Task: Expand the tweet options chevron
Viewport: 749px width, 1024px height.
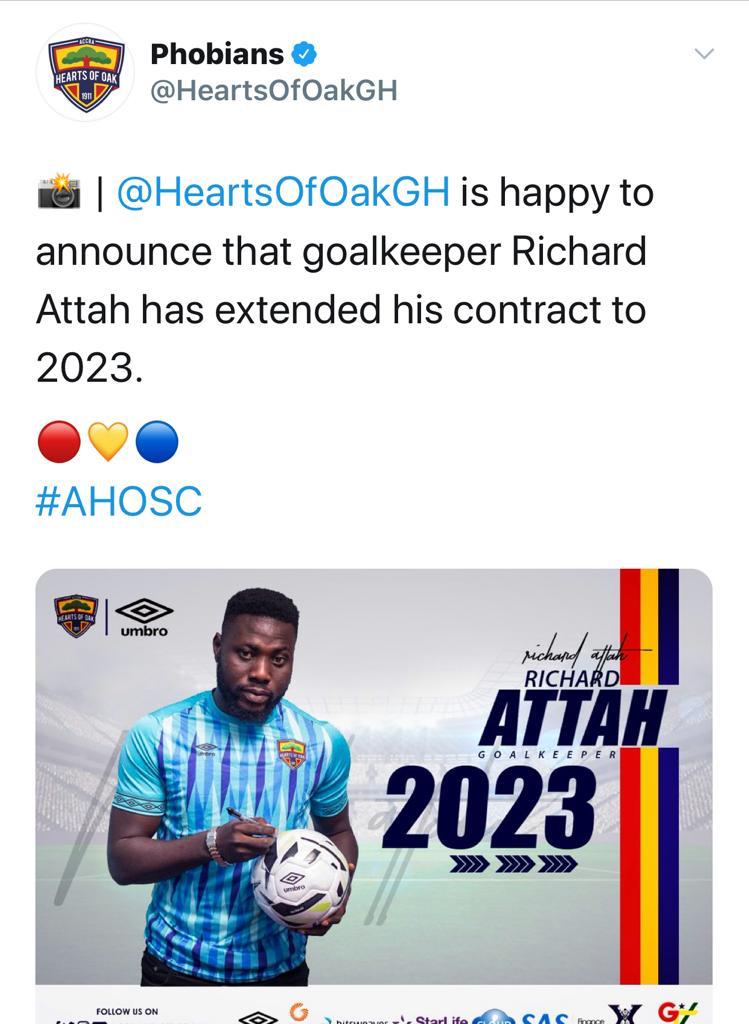Action: (704, 54)
